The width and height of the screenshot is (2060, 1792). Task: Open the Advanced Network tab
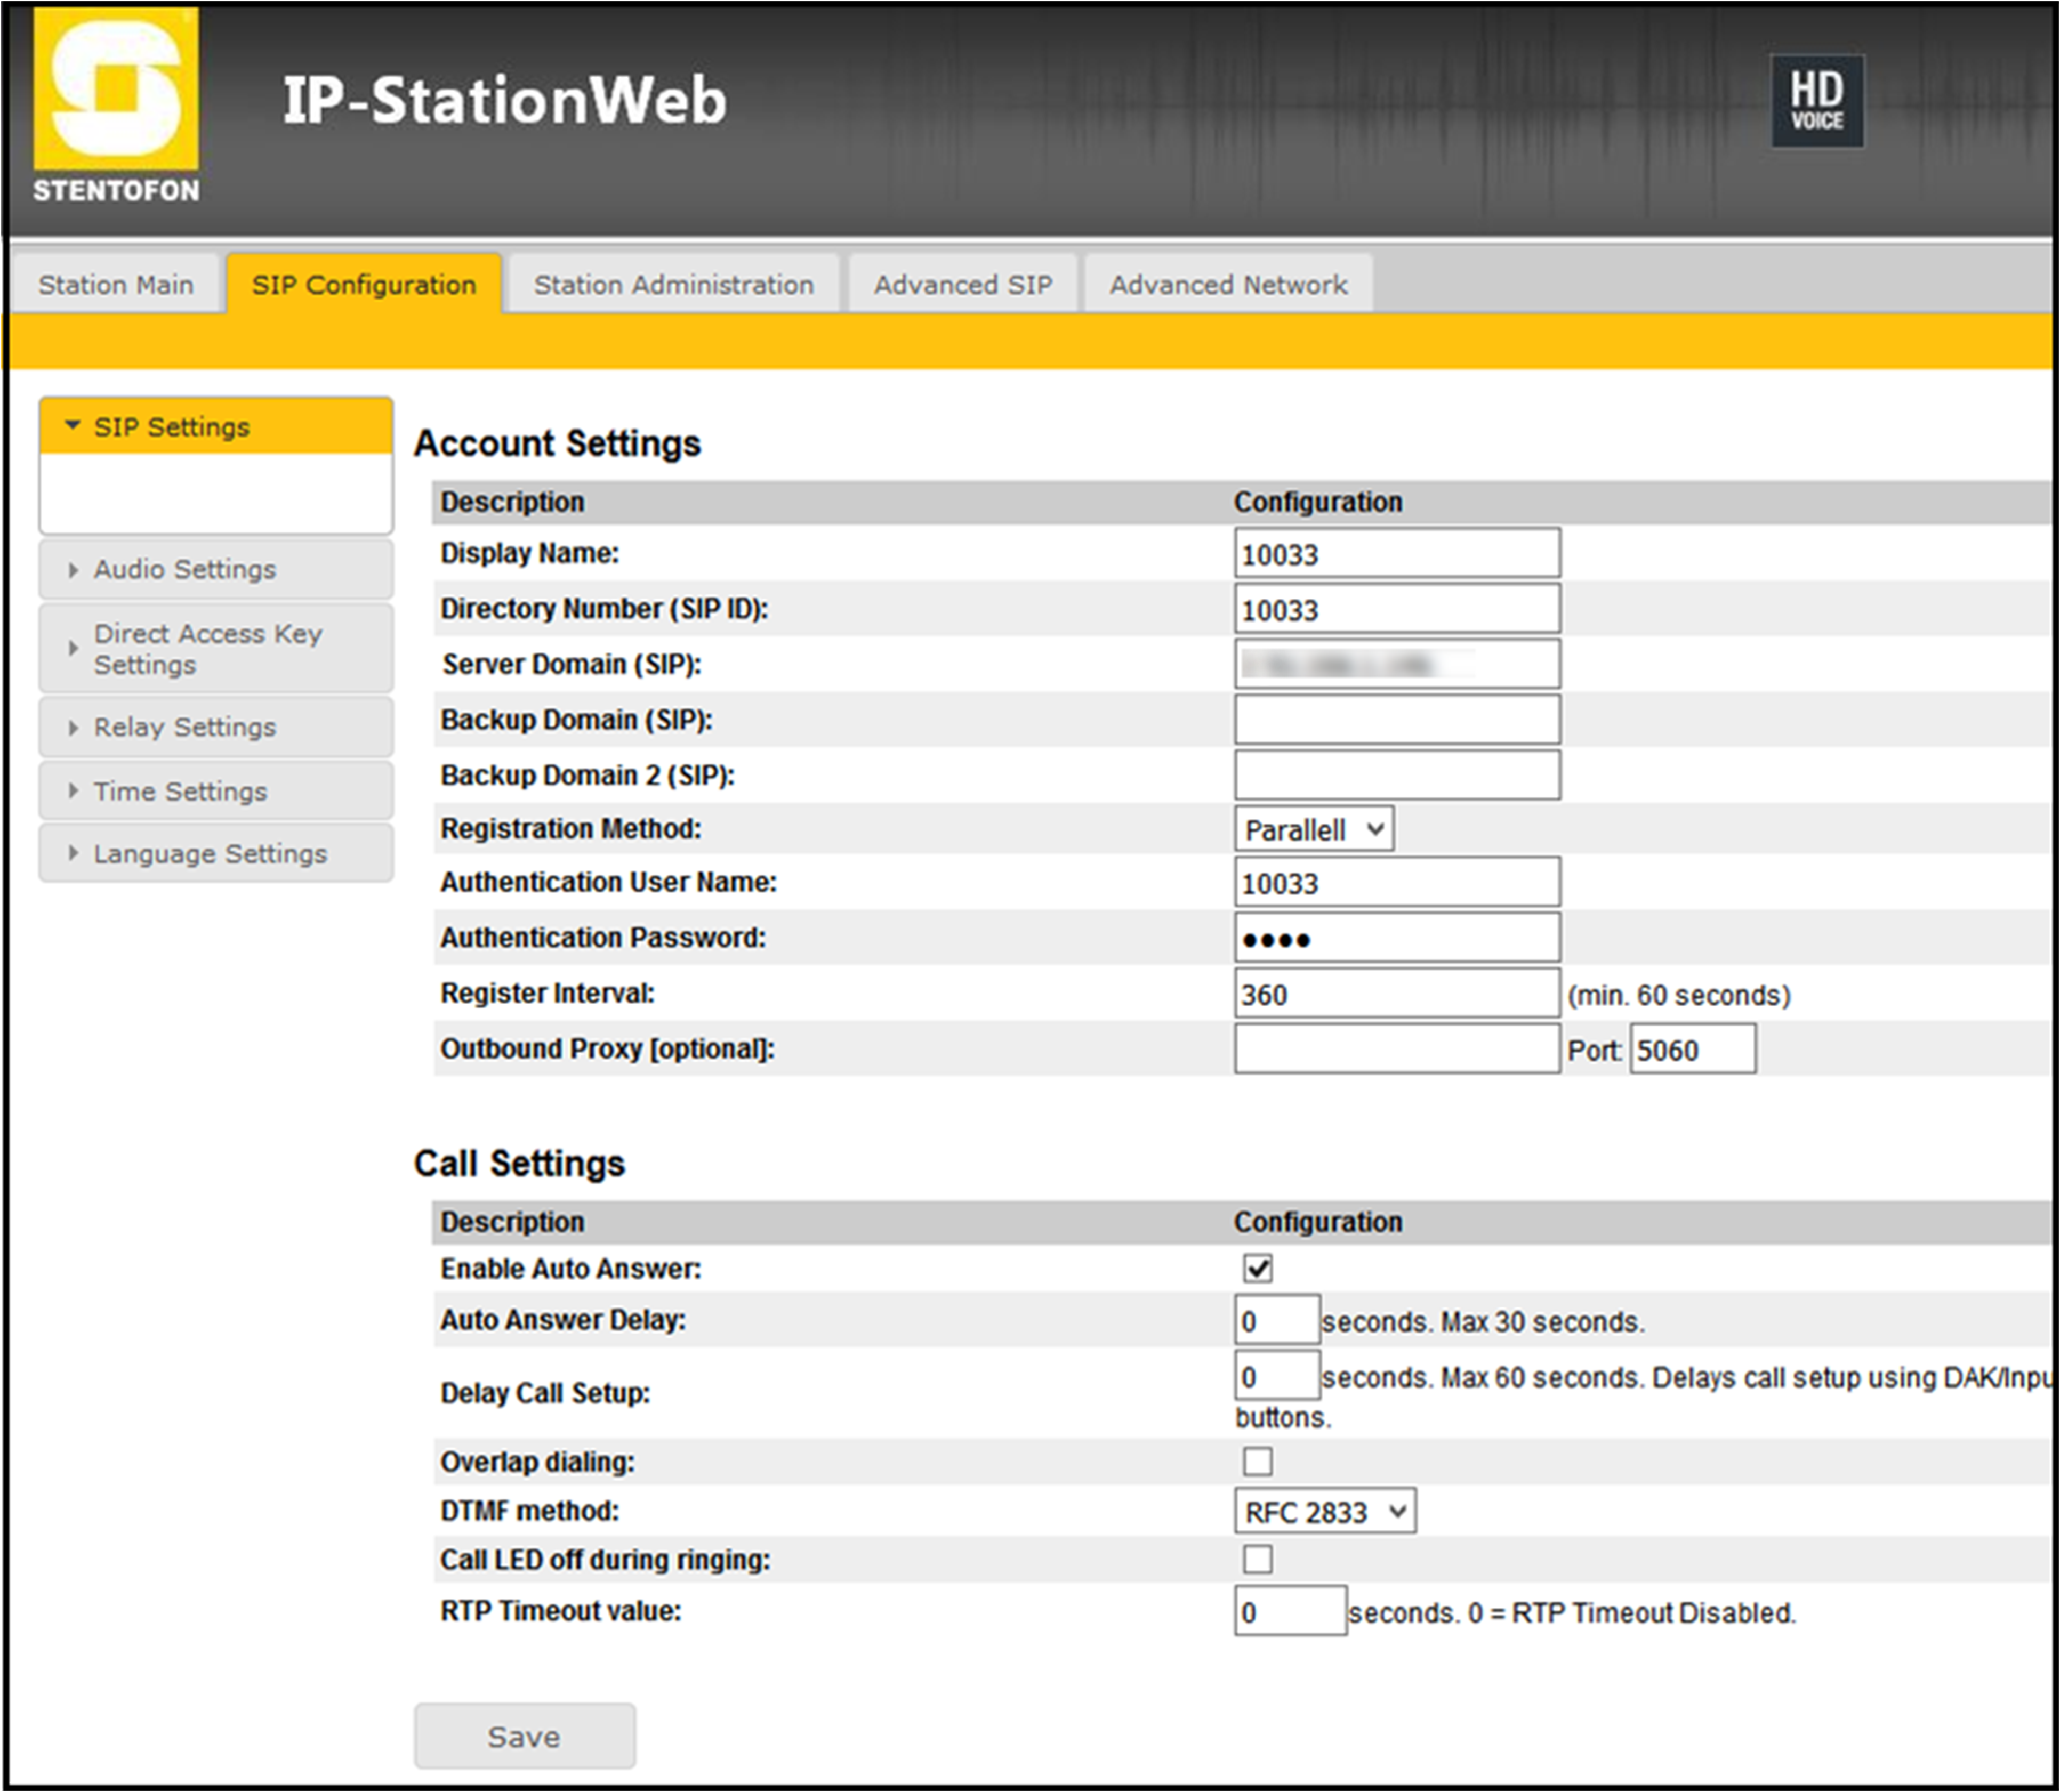(1227, 285)
